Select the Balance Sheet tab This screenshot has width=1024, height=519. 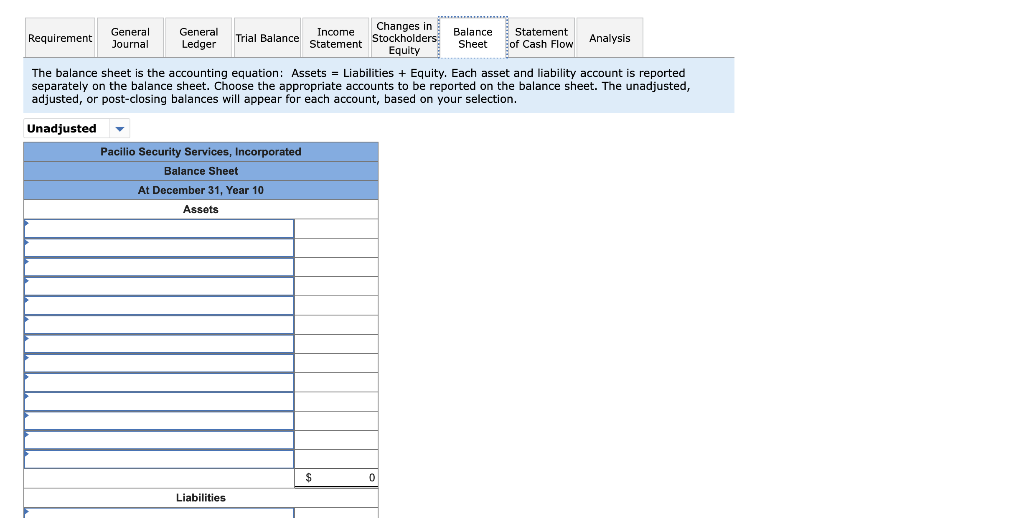(473, 38)
